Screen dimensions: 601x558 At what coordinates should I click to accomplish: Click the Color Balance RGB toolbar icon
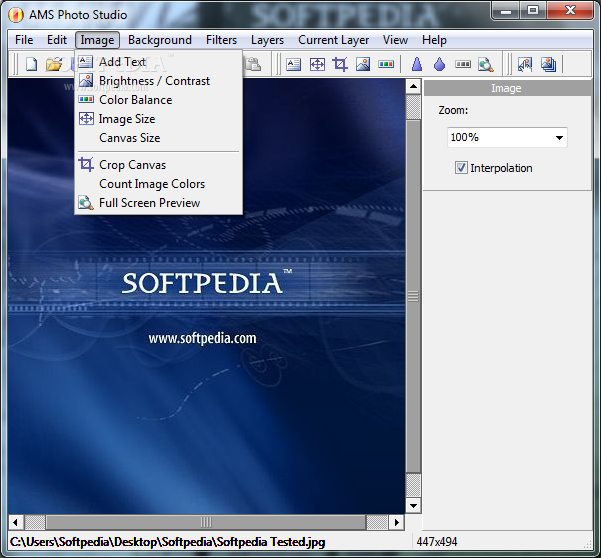coord(386,64)
